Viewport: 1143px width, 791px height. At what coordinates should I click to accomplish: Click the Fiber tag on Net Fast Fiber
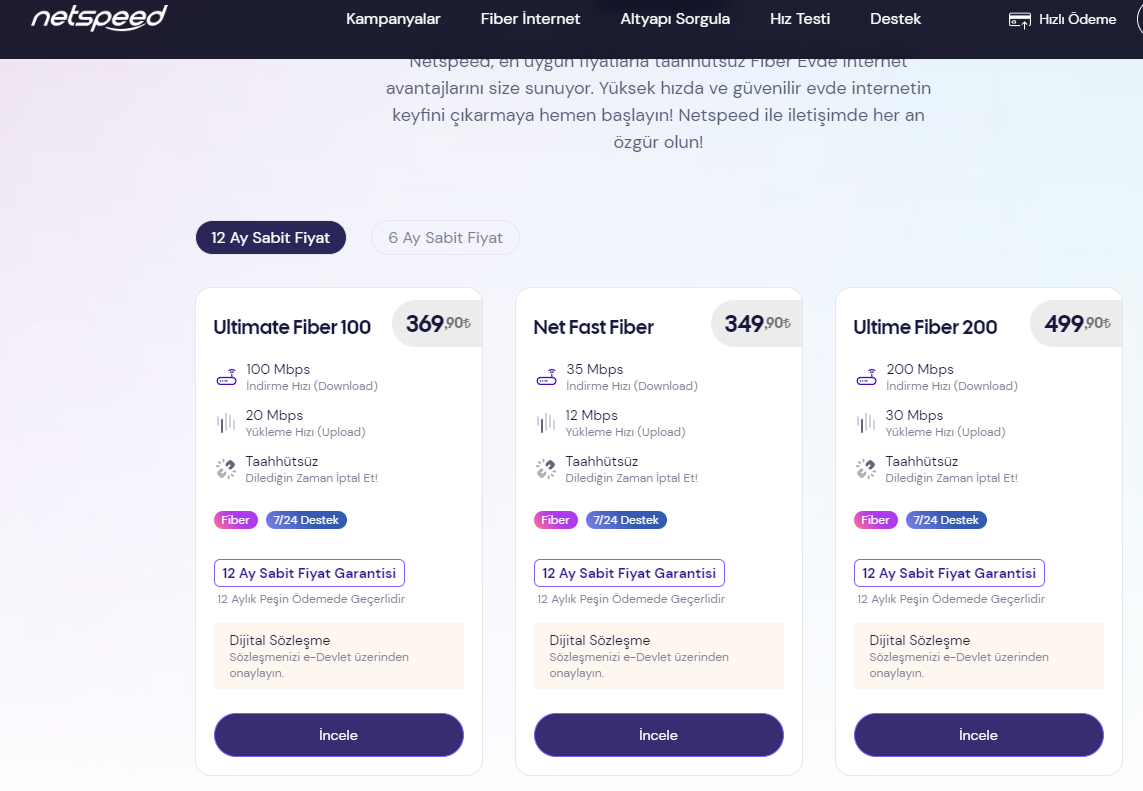(555, 520)
